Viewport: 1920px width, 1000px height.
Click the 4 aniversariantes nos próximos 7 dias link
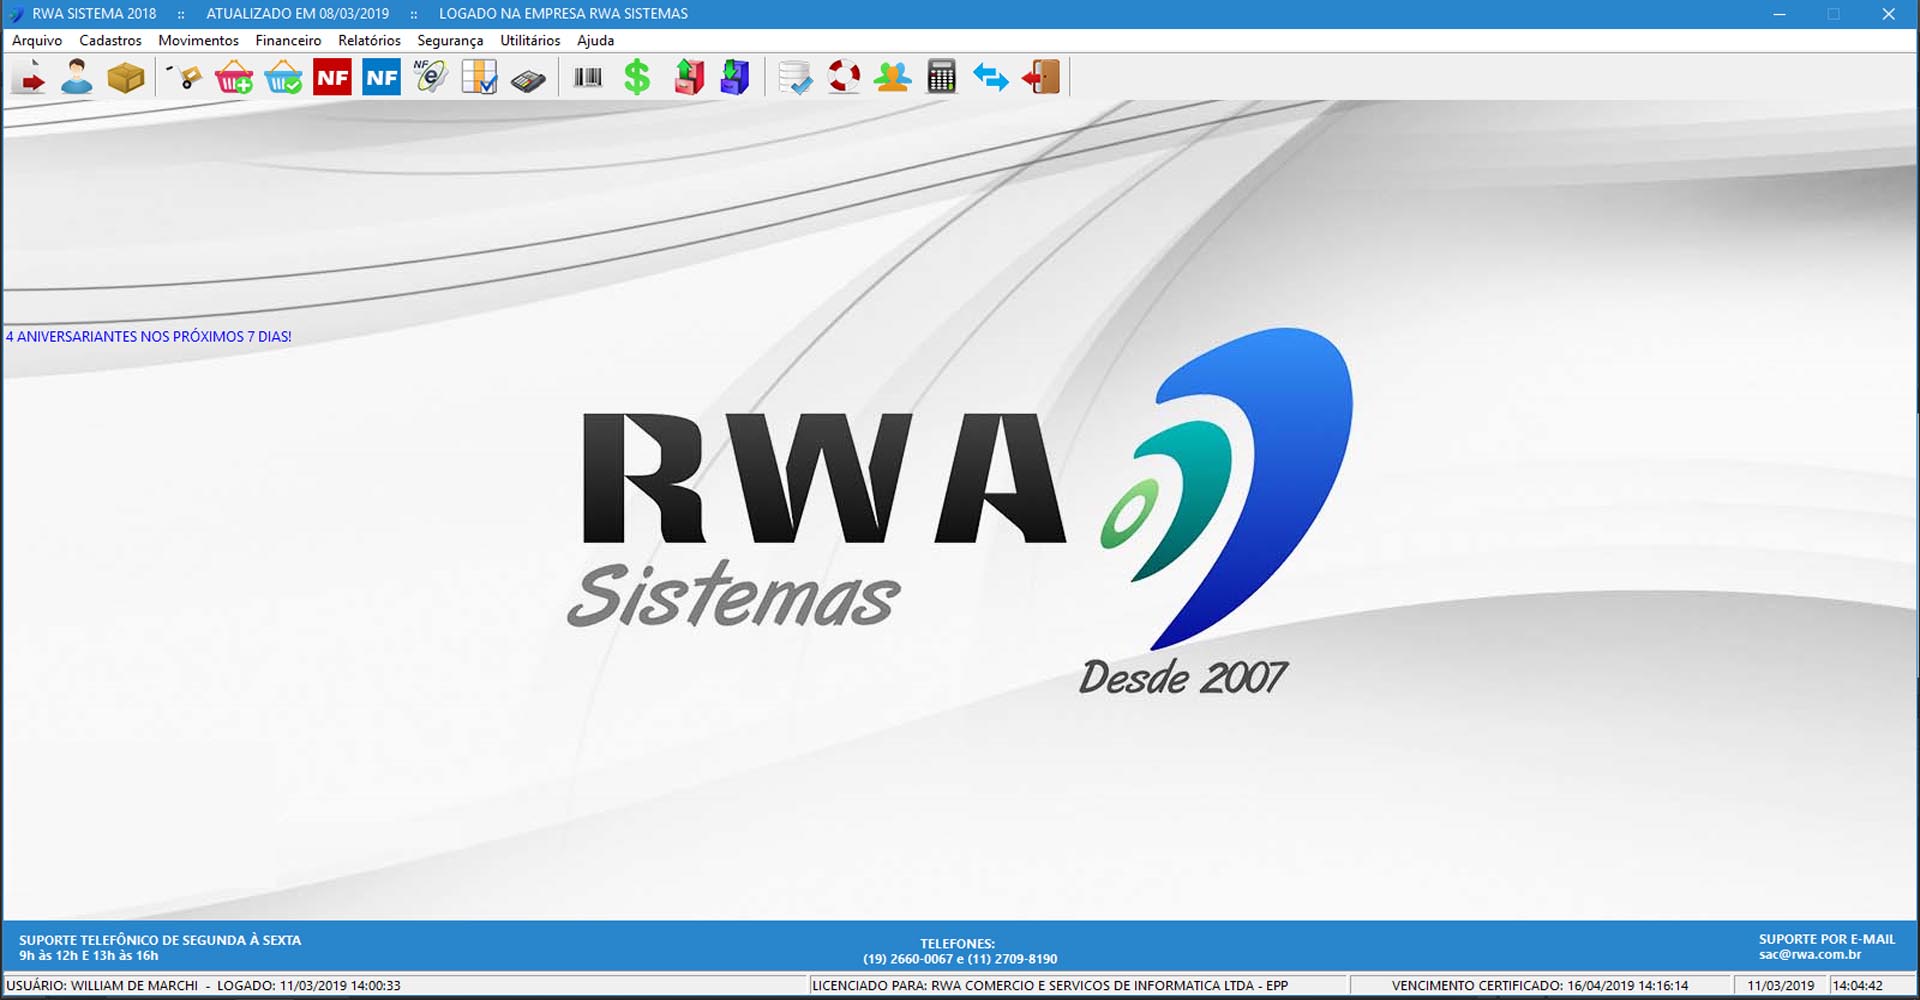point(149,337)
